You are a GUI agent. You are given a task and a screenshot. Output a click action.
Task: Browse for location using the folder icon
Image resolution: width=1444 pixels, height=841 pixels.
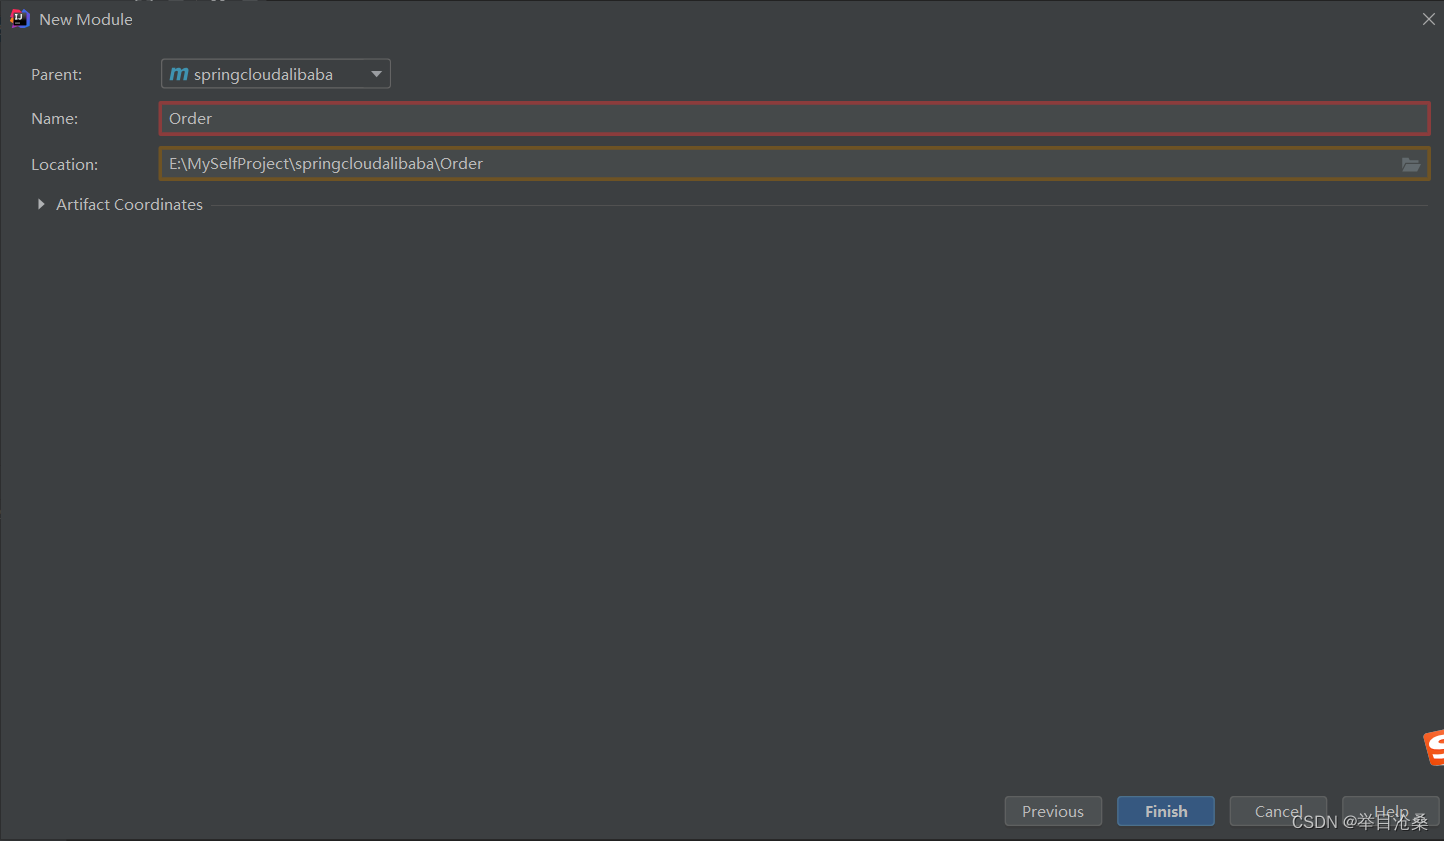point(1411,164)
